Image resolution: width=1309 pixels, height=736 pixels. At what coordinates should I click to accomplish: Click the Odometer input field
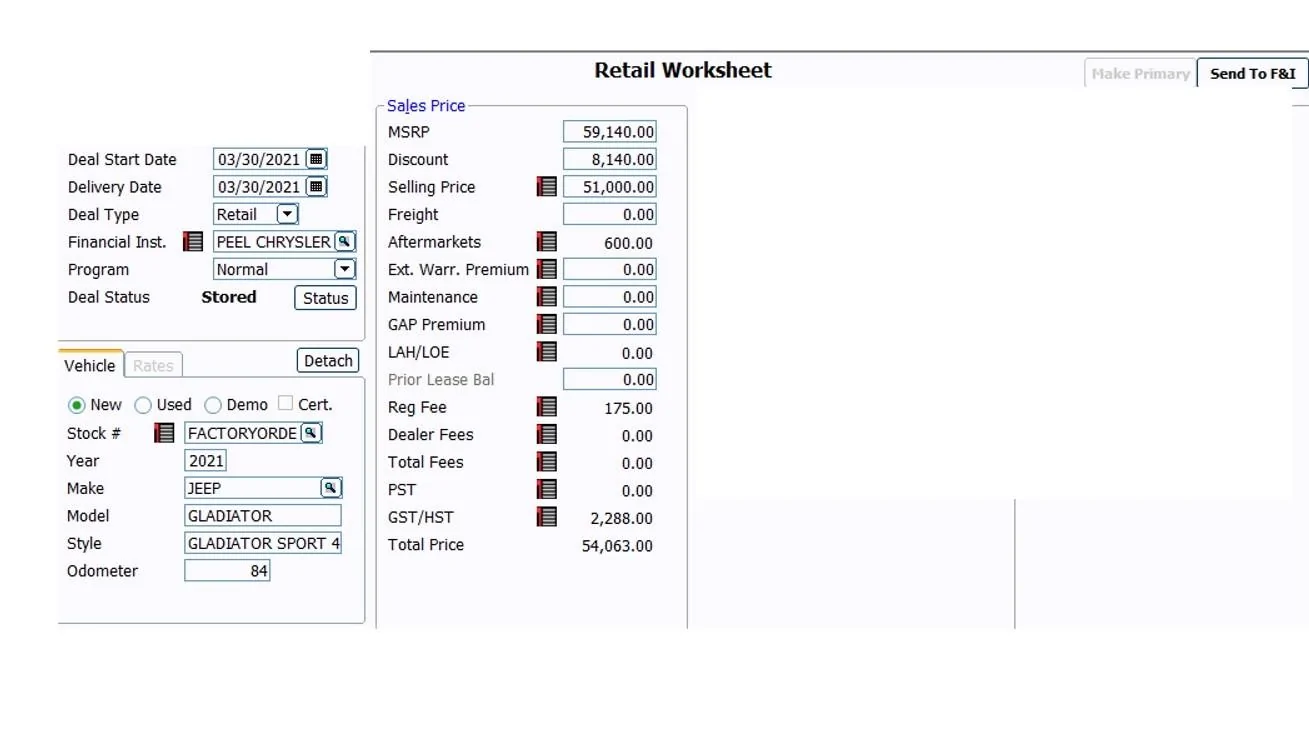click(227, 571)
